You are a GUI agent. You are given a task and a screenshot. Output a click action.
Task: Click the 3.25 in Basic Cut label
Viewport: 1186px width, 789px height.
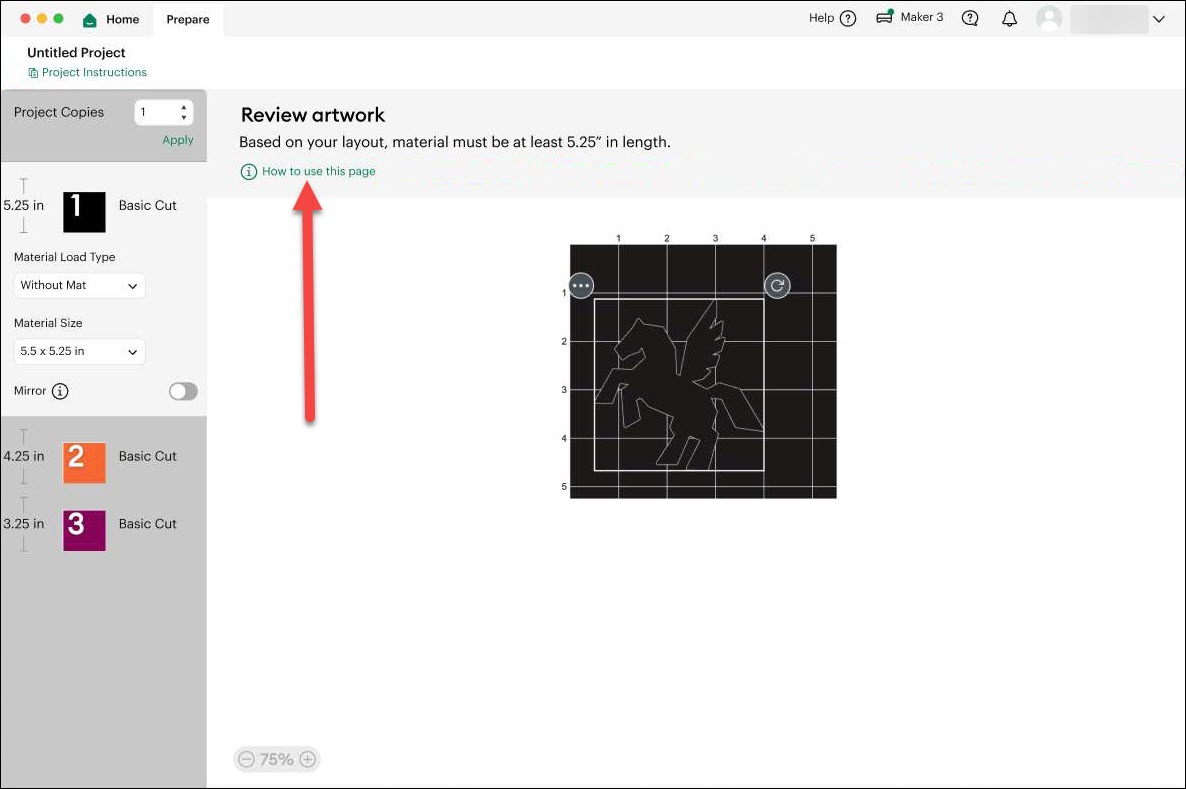147,523
